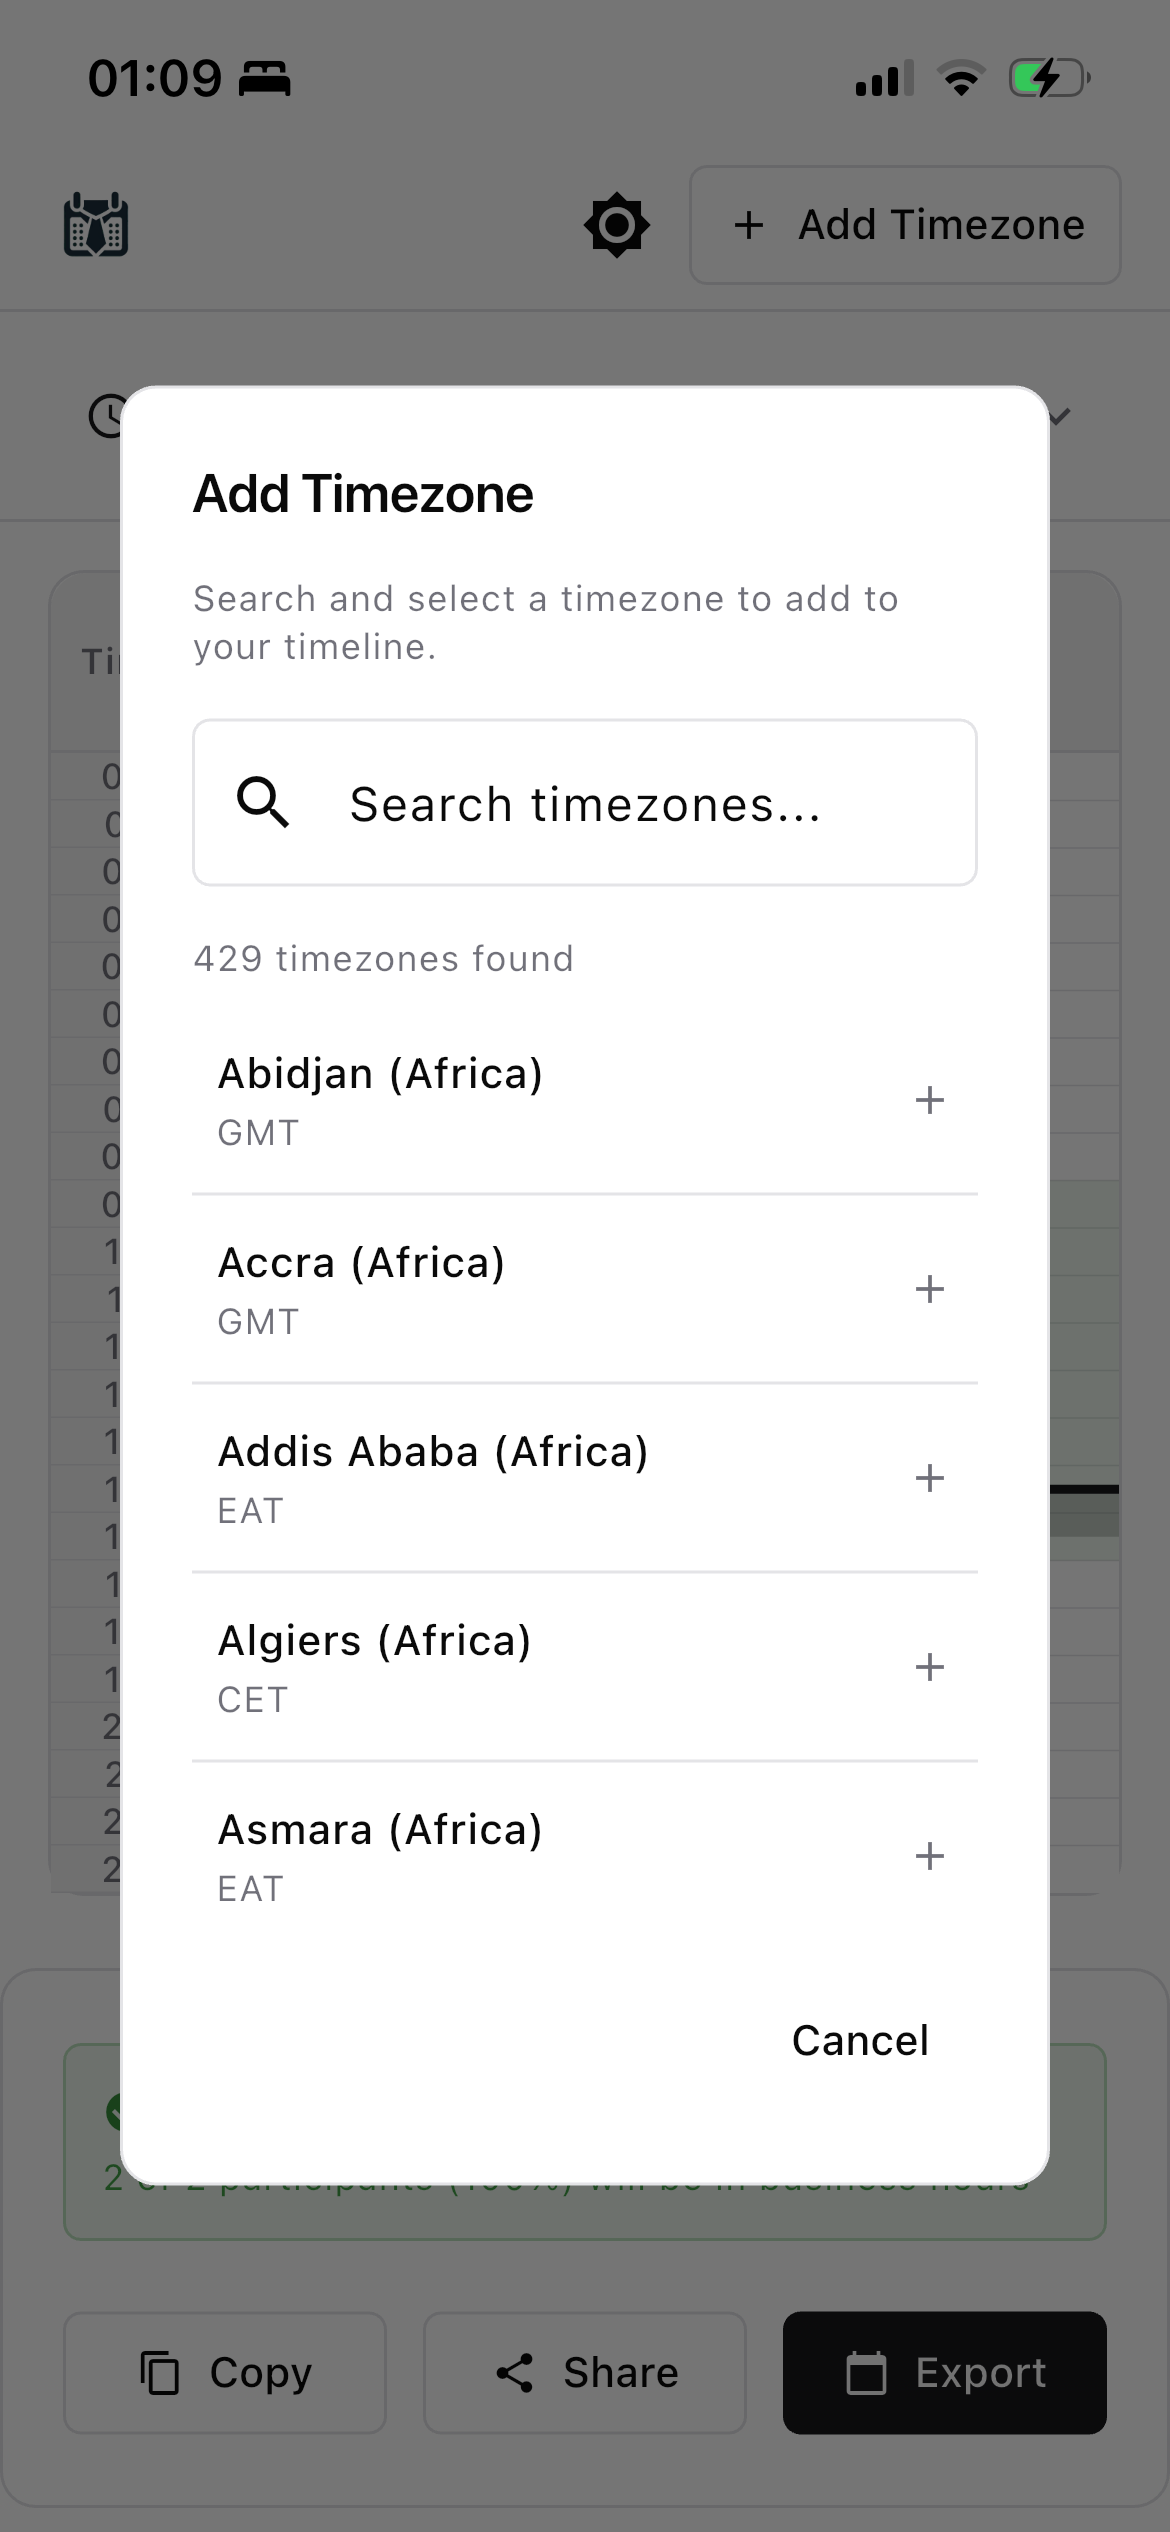Copy meeting details with Copy button

(x=225, y=2373)
